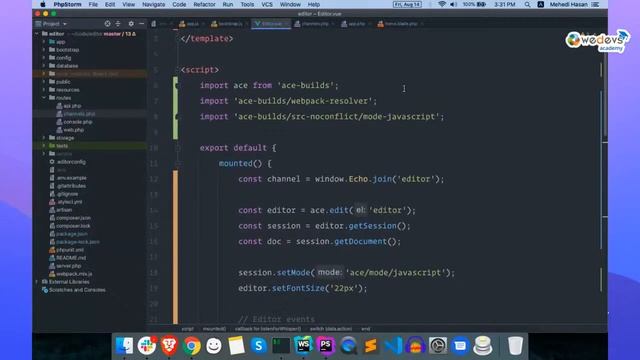Expand the resources folder
Image resolution: width=640 pixels, height=360 pixels.
44,90
